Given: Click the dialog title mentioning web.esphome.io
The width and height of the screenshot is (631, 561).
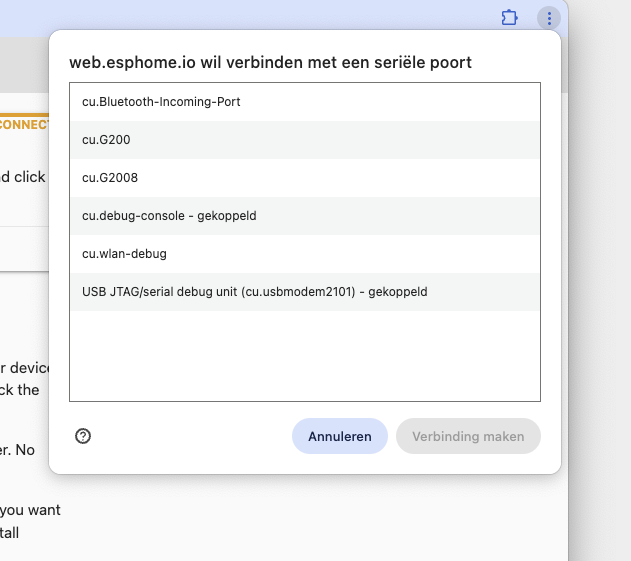Looking at the screenshot, I should coord(270,63).
